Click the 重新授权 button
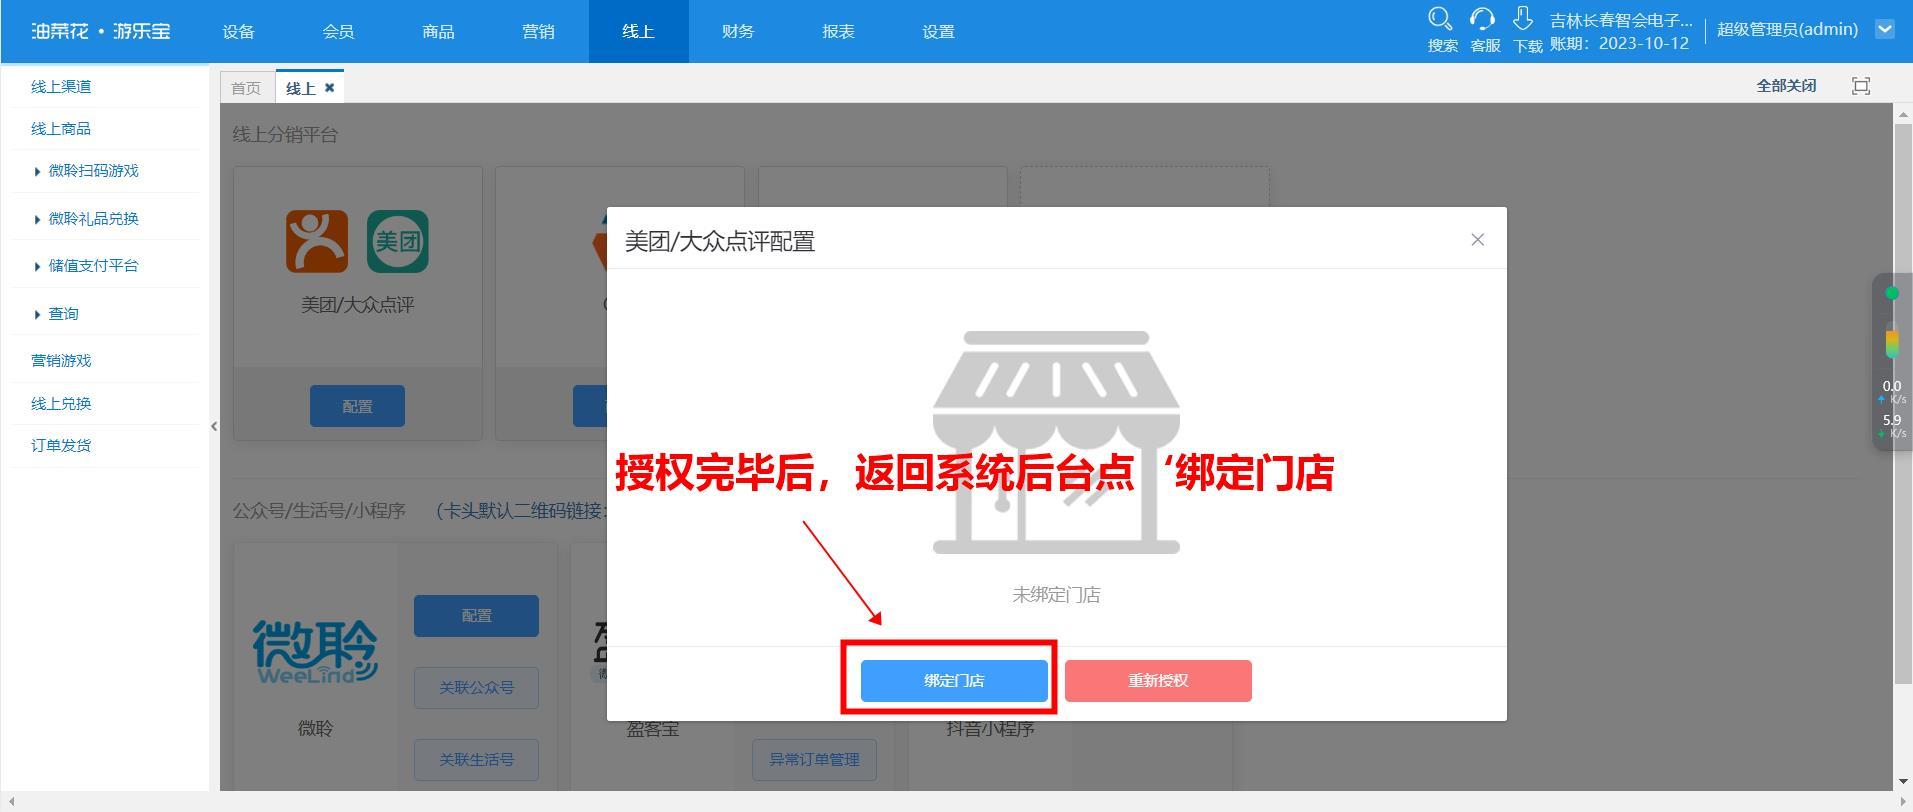This screenshot has height=812, width=1913. pyautogui.click(x=1158, y=681)
